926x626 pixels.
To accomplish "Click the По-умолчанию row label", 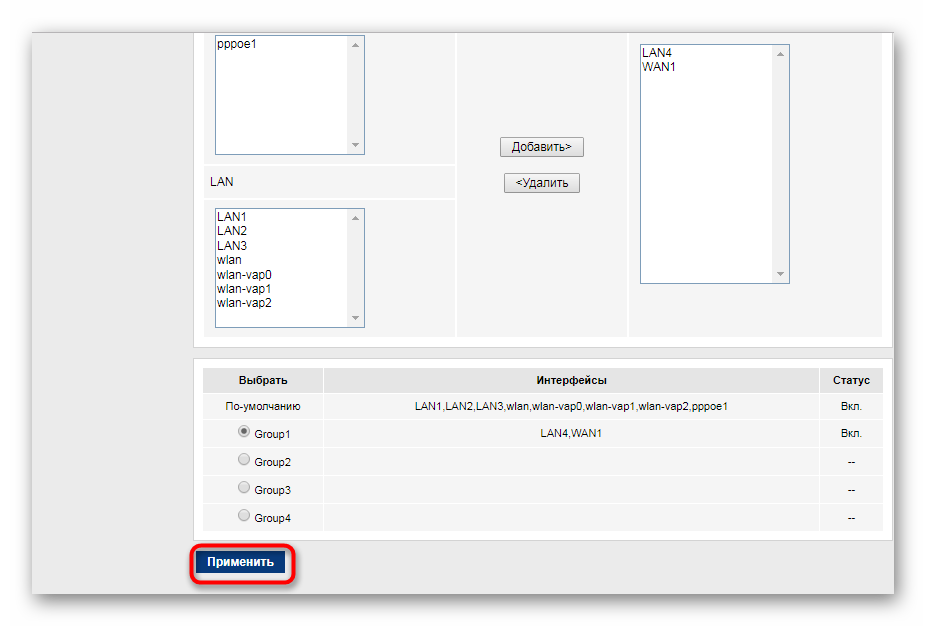I will [263, 406].
